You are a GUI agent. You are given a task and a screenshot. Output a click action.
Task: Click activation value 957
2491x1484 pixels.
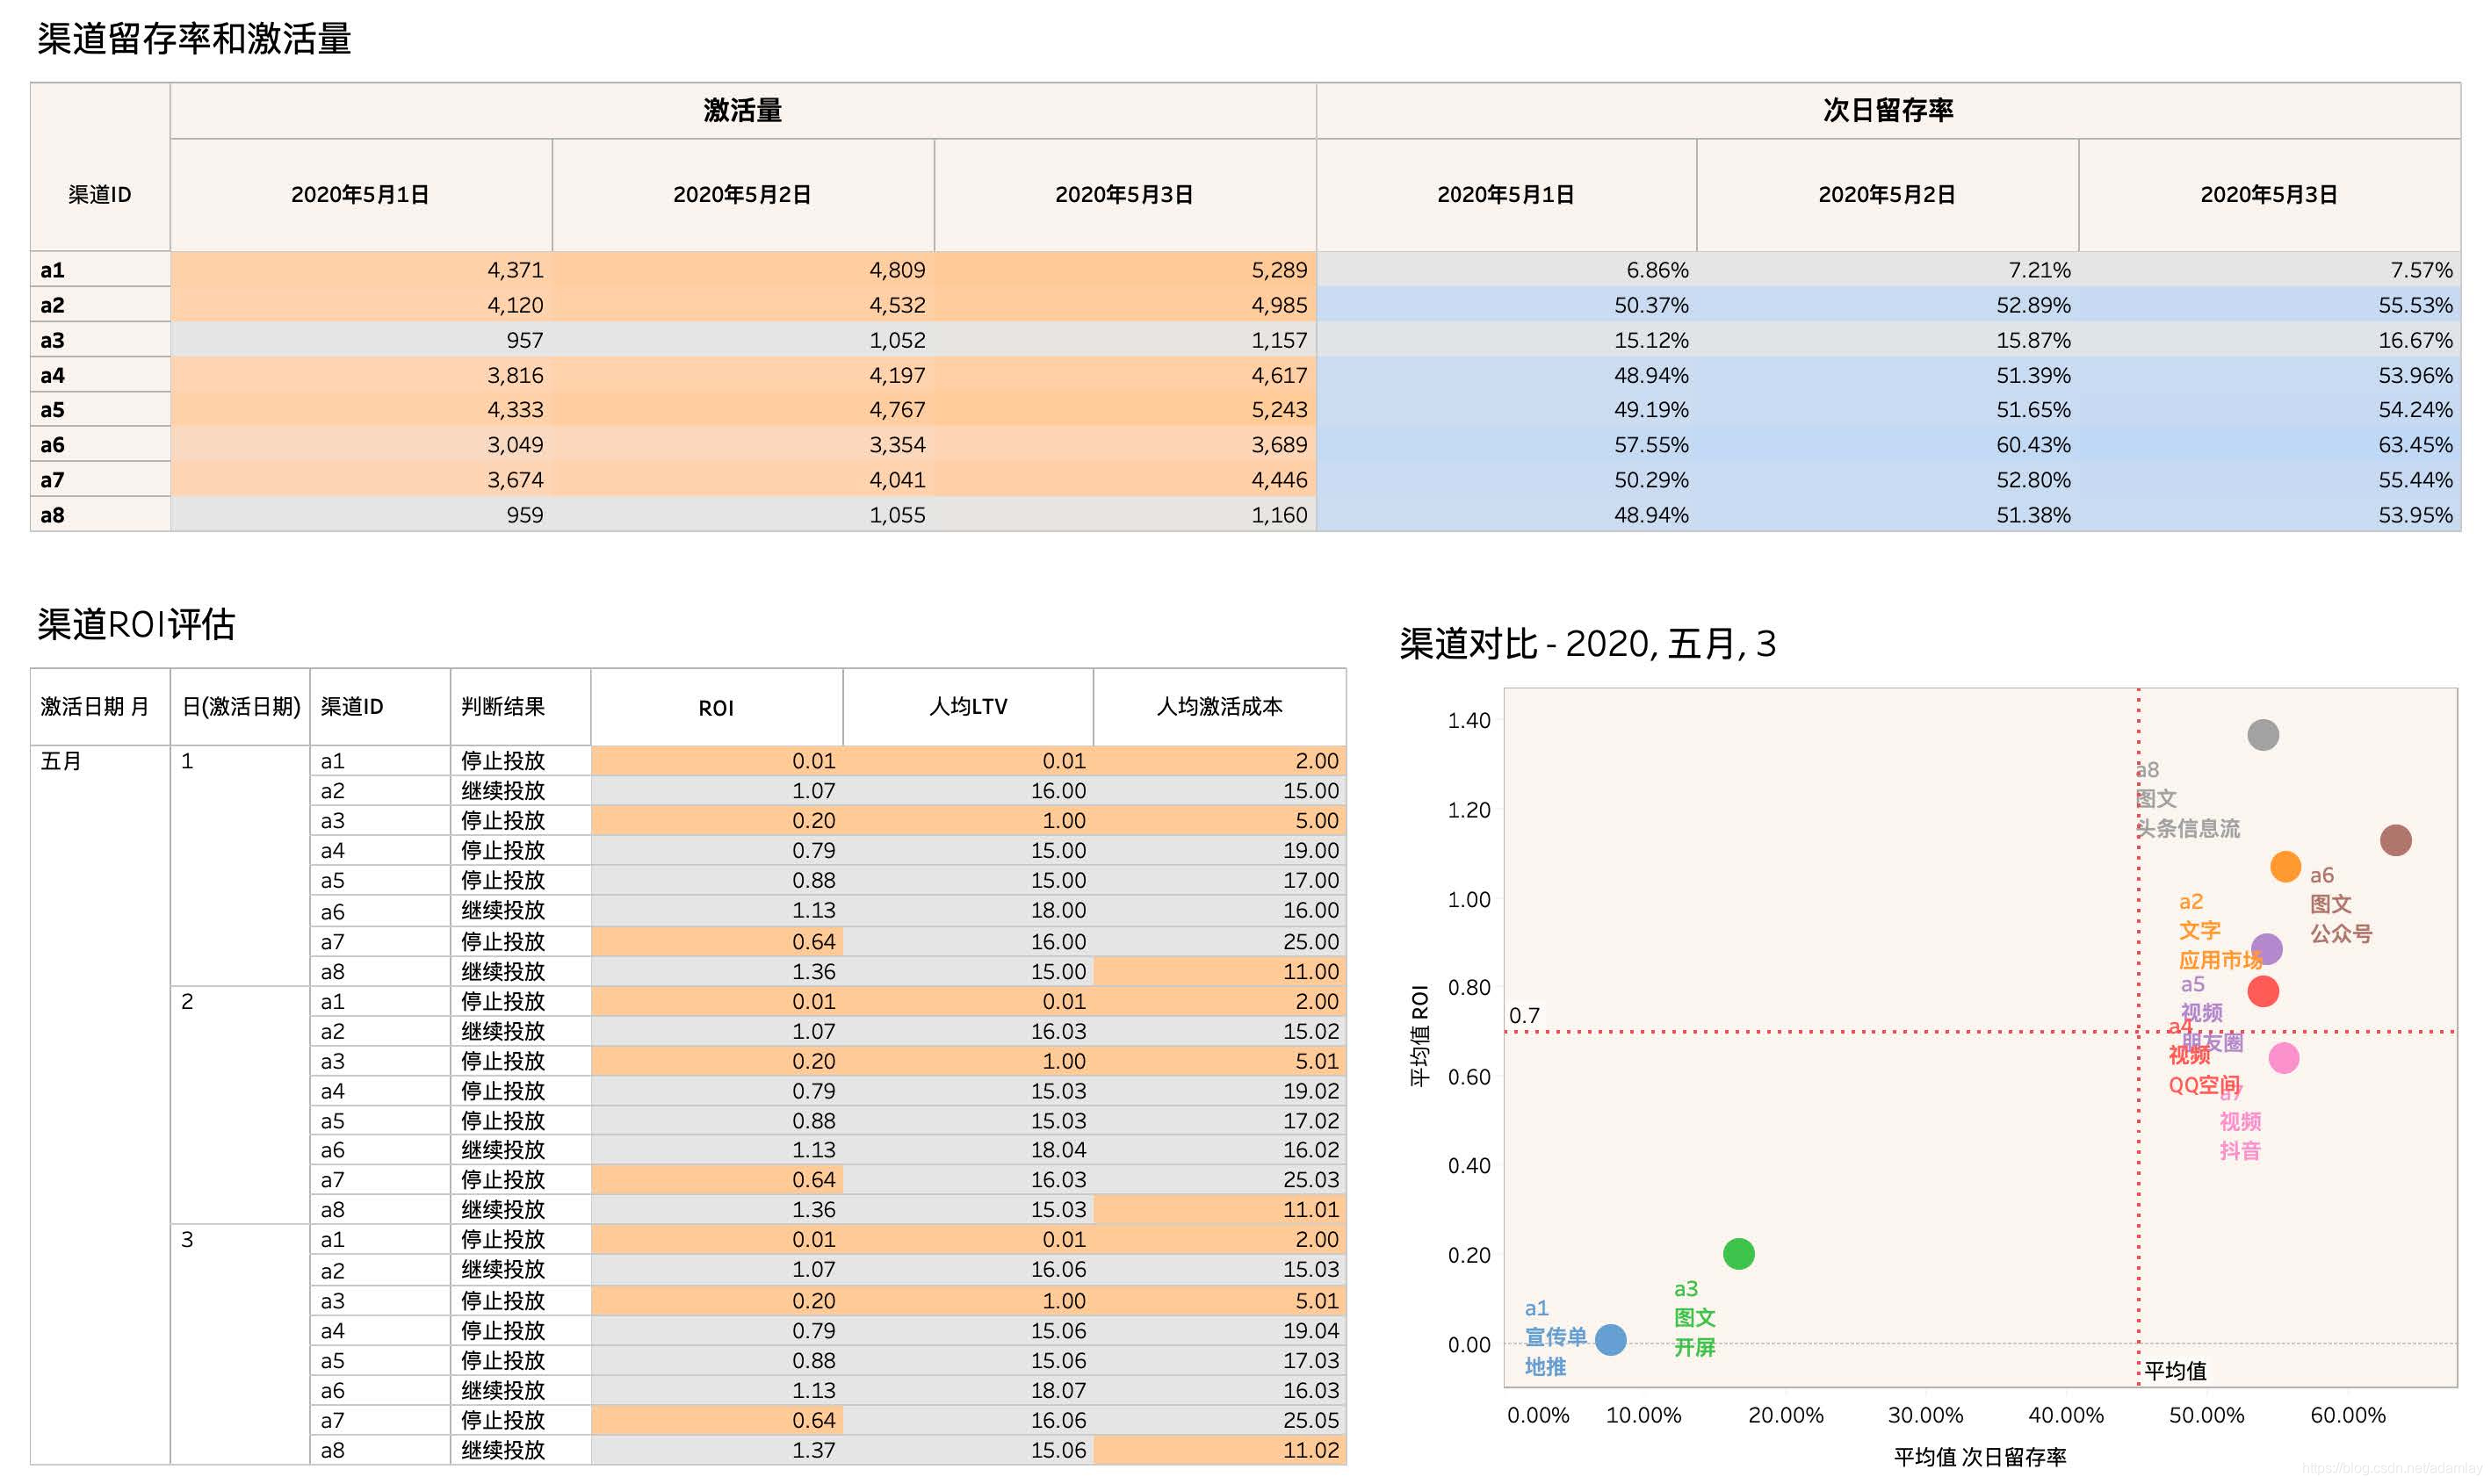point(361,340)
